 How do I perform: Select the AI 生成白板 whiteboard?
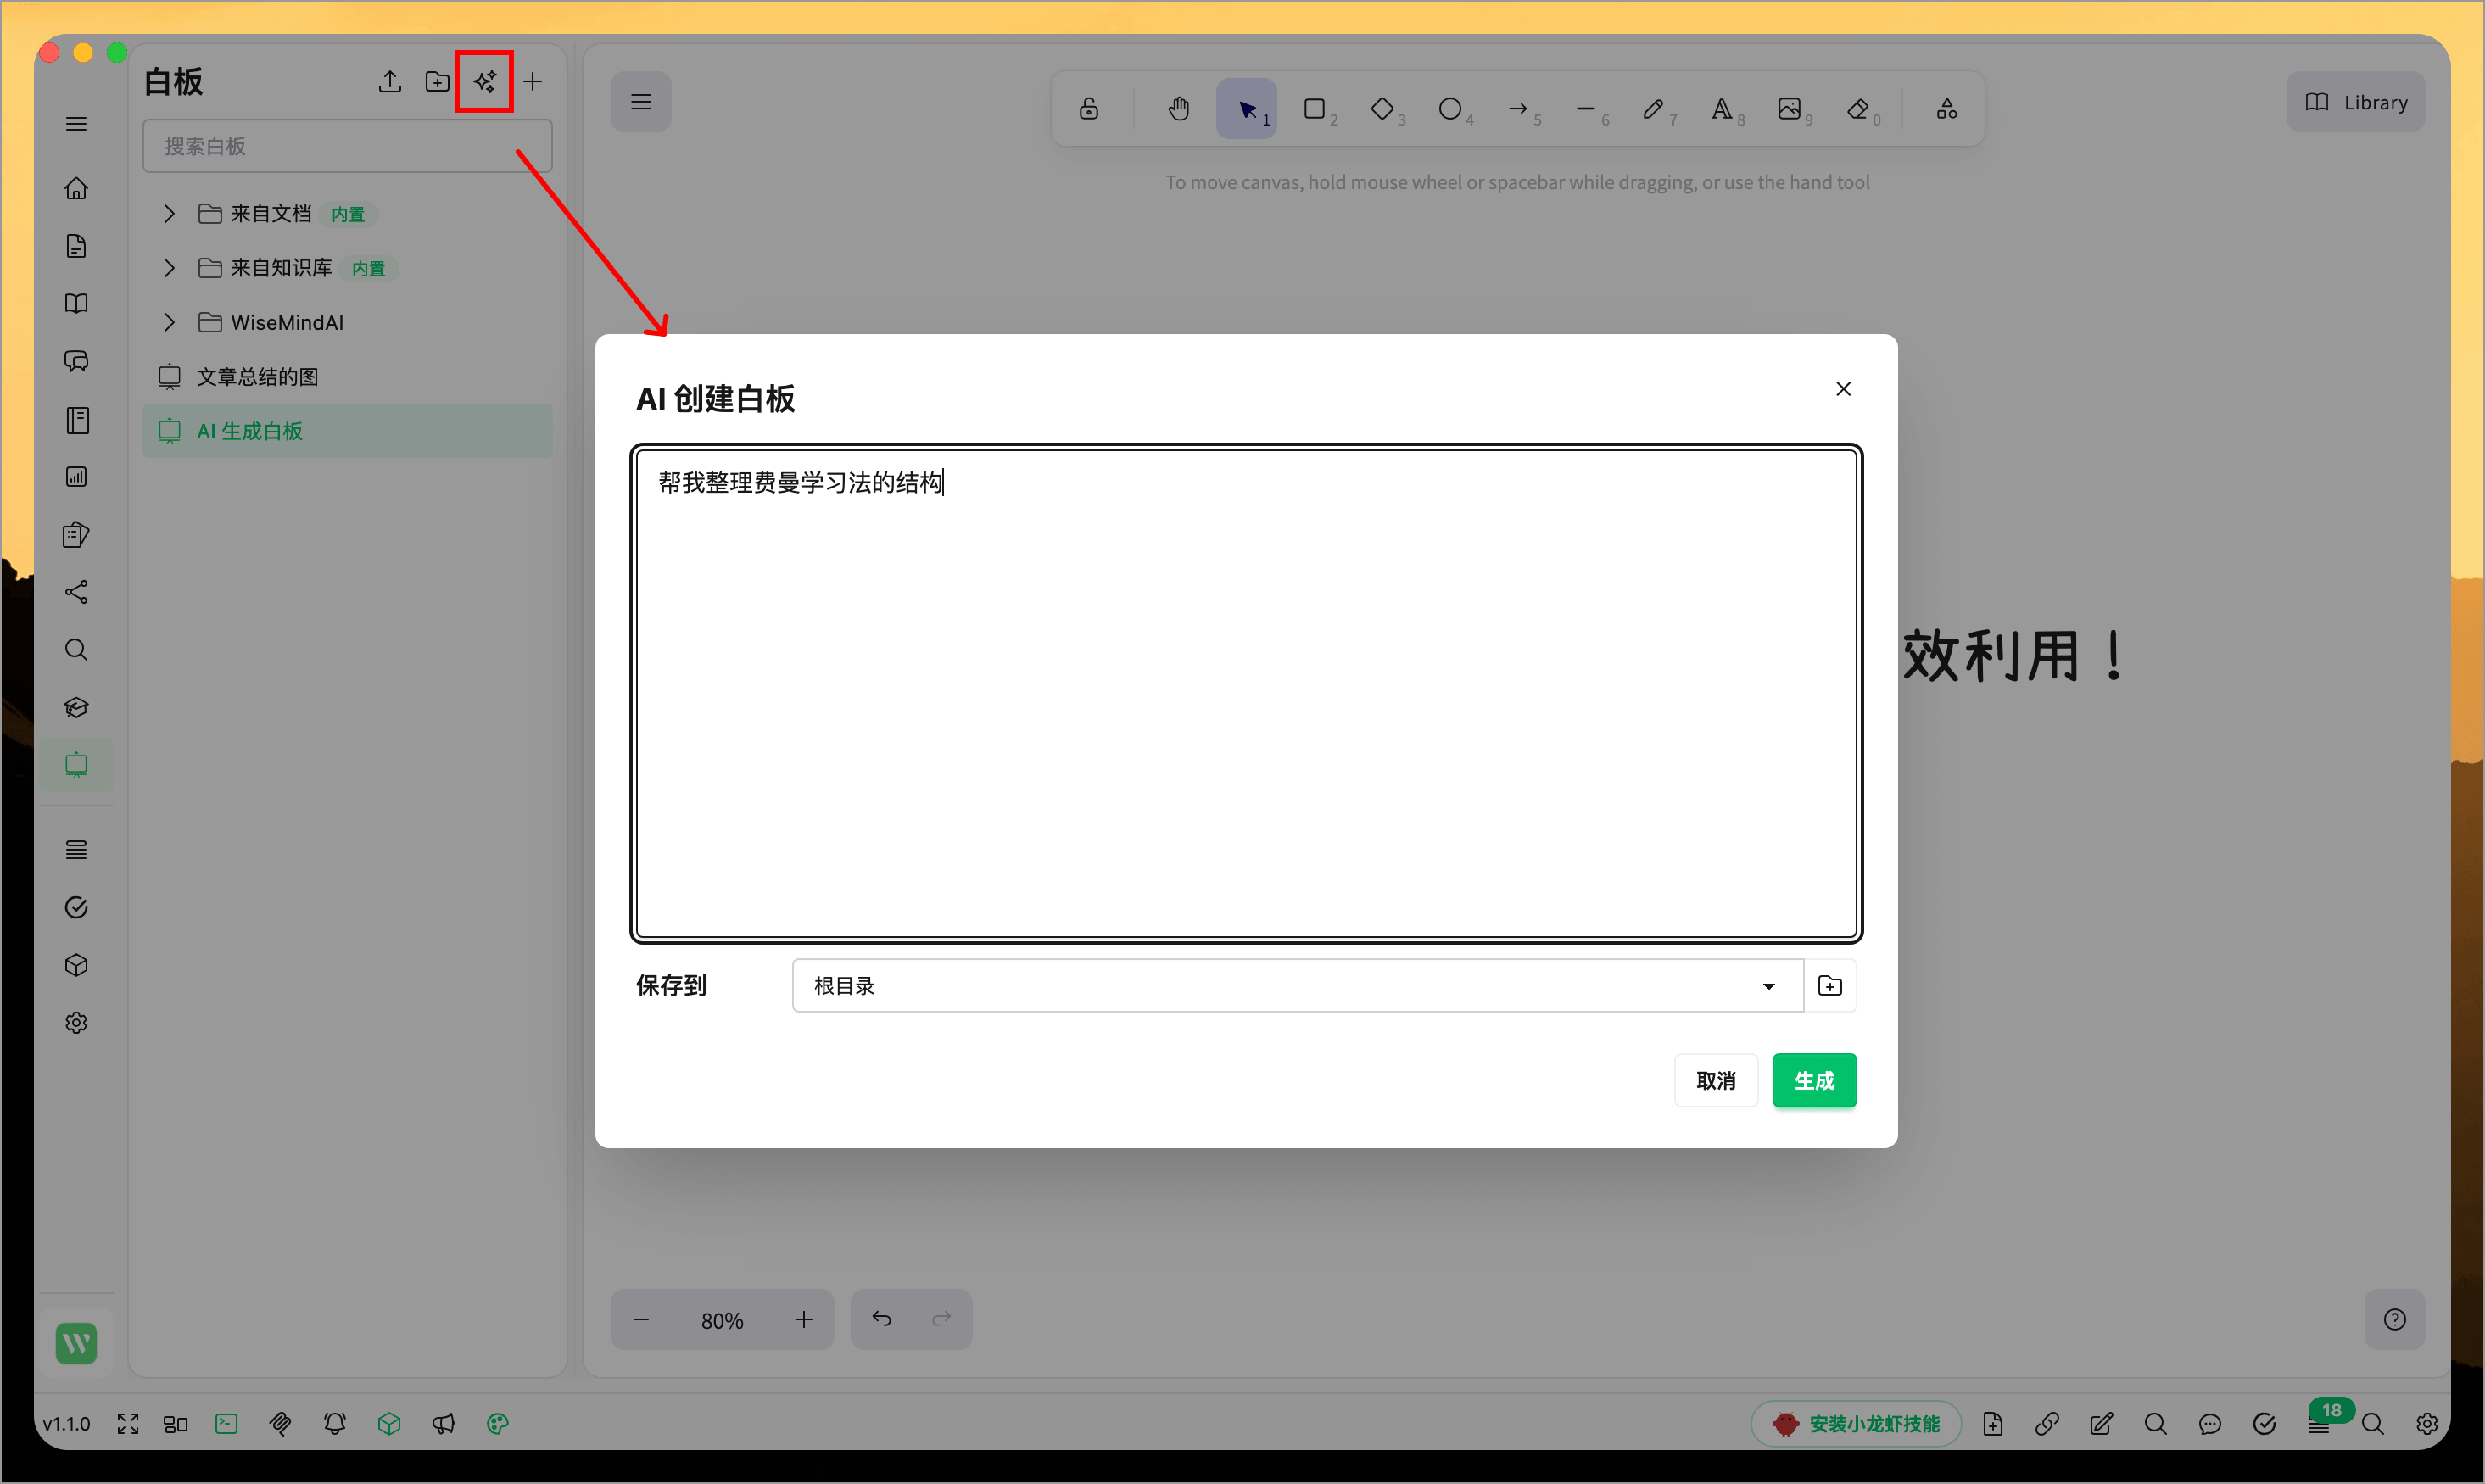(x=347, y=431)
